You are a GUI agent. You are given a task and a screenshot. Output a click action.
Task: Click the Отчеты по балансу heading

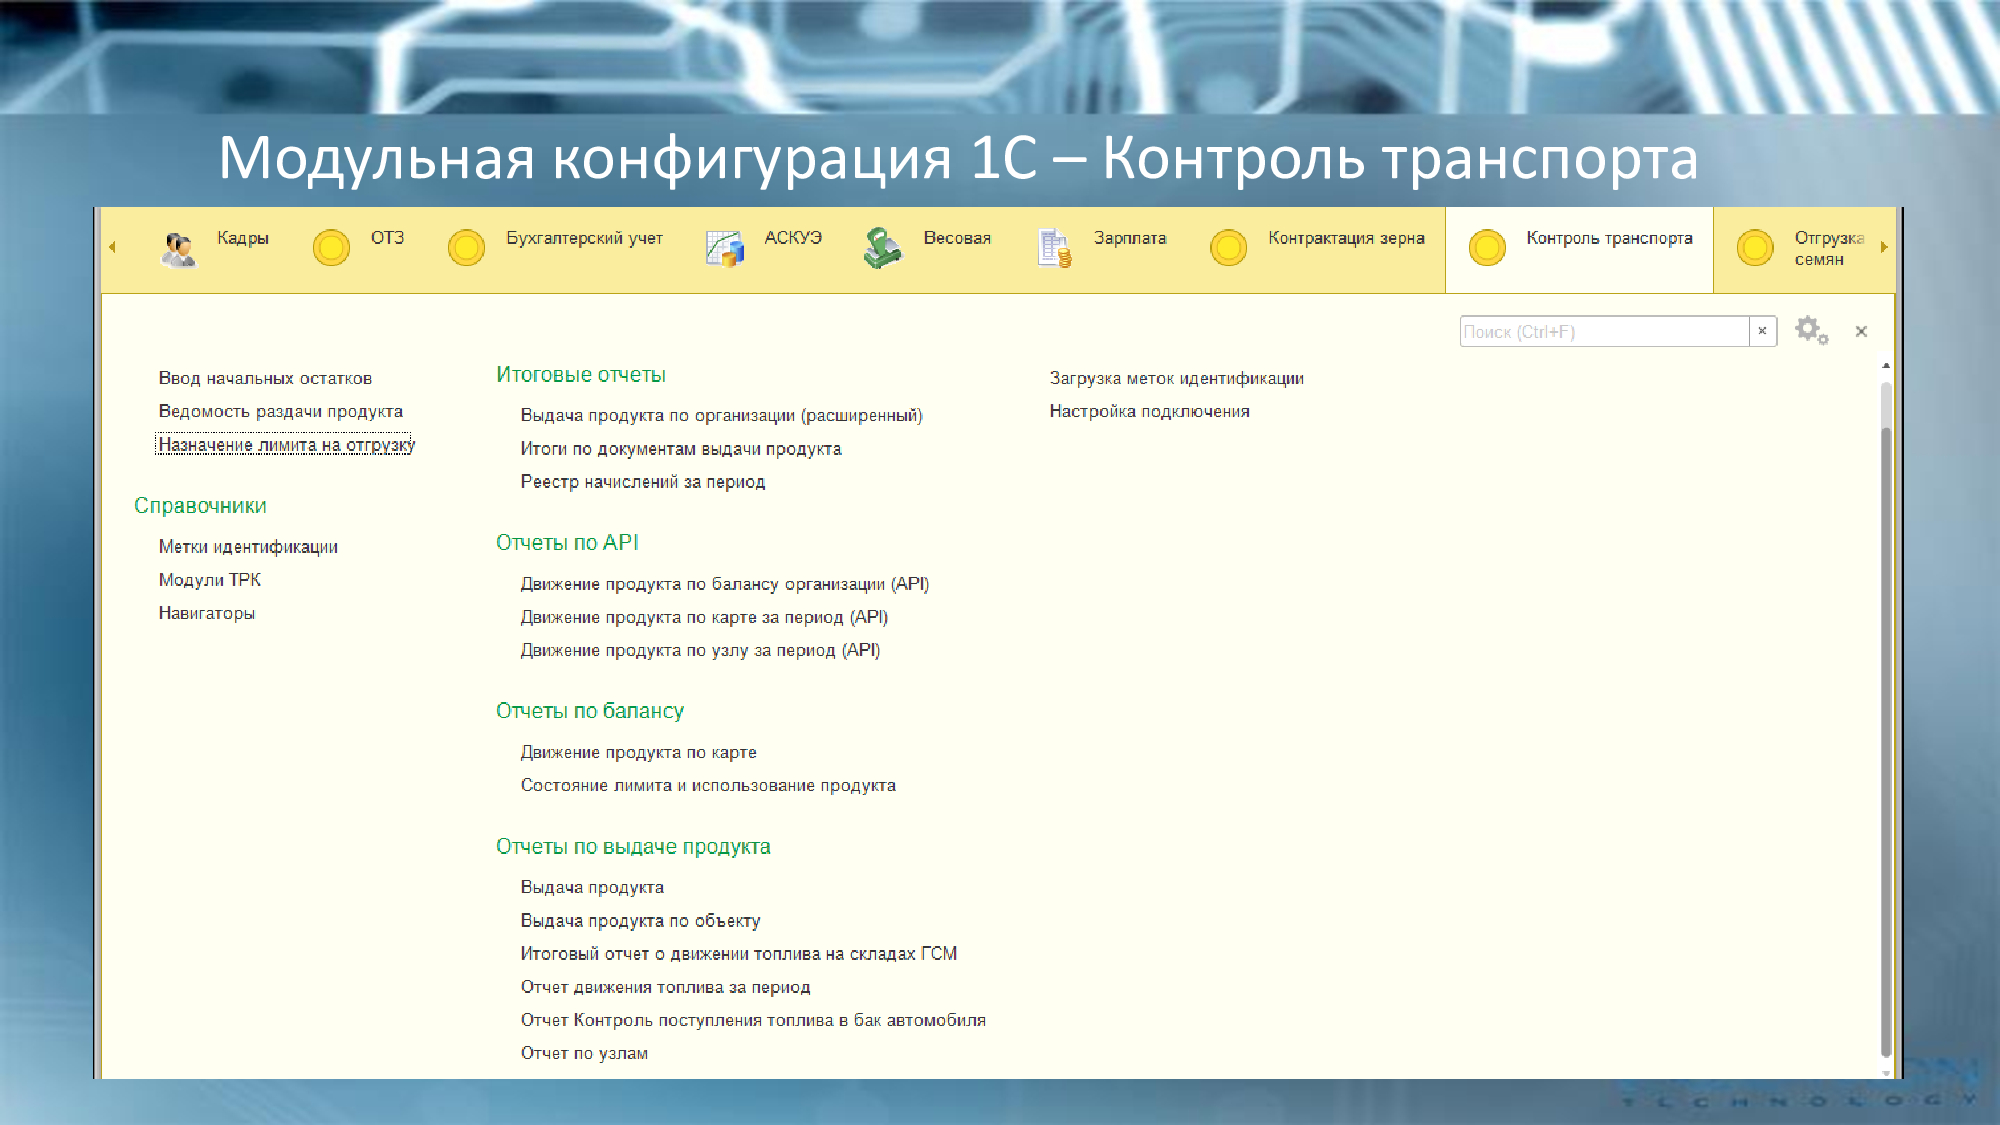click(590, 711)
